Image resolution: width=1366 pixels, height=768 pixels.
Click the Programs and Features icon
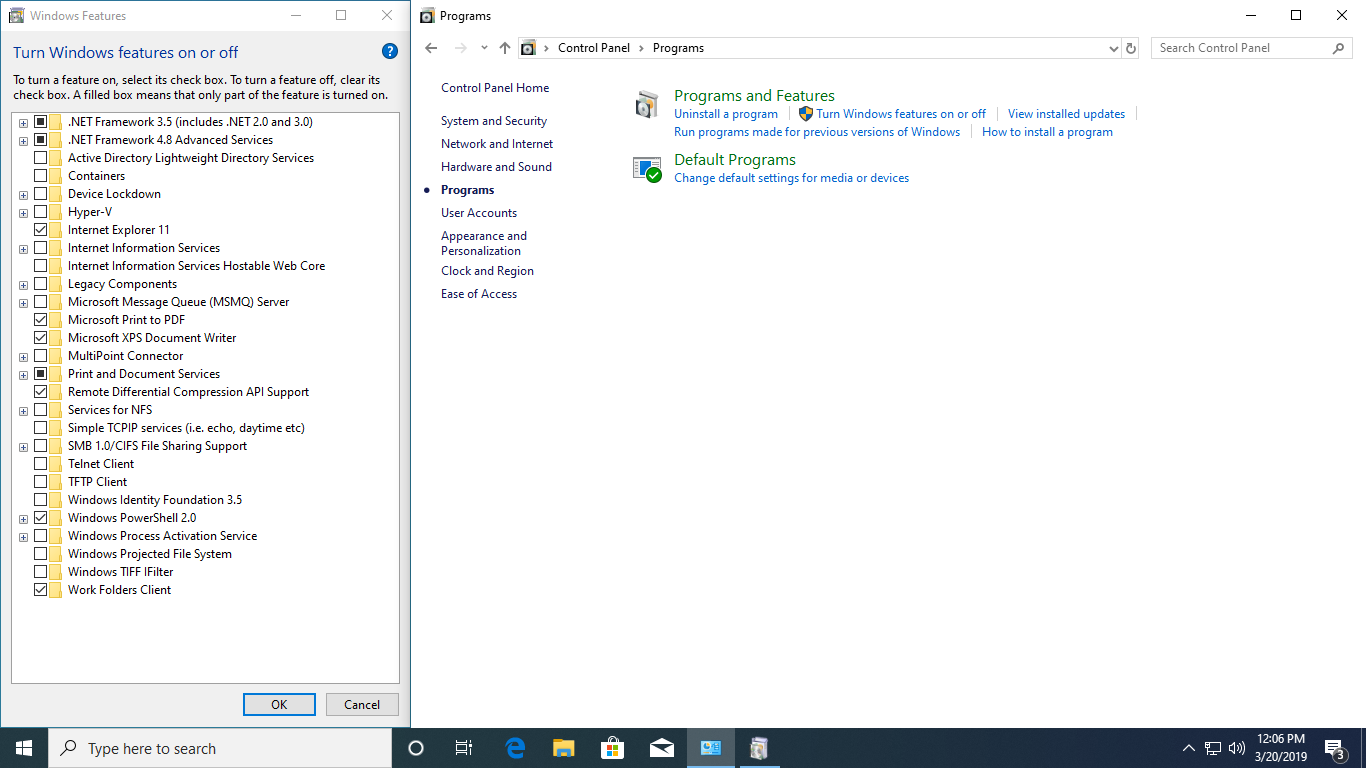[648, 104]
